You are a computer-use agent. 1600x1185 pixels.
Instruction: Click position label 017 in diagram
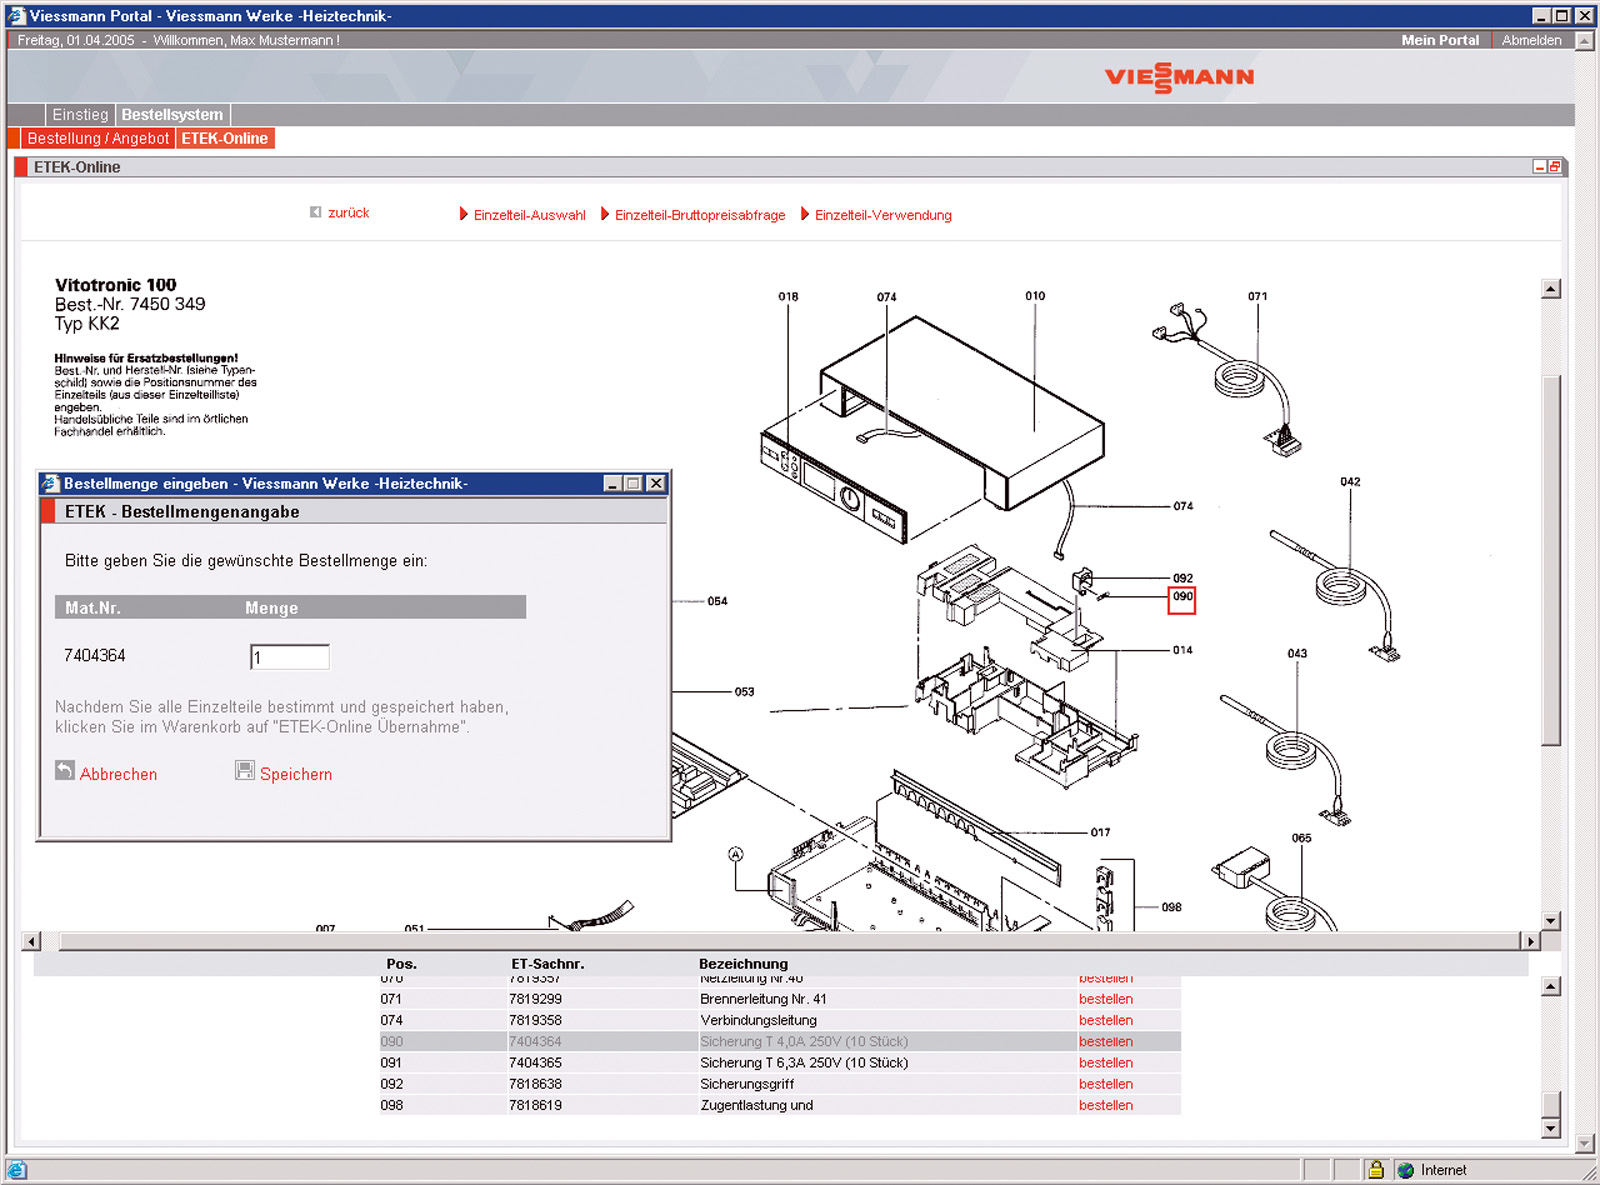click(x=1100, y=832)
